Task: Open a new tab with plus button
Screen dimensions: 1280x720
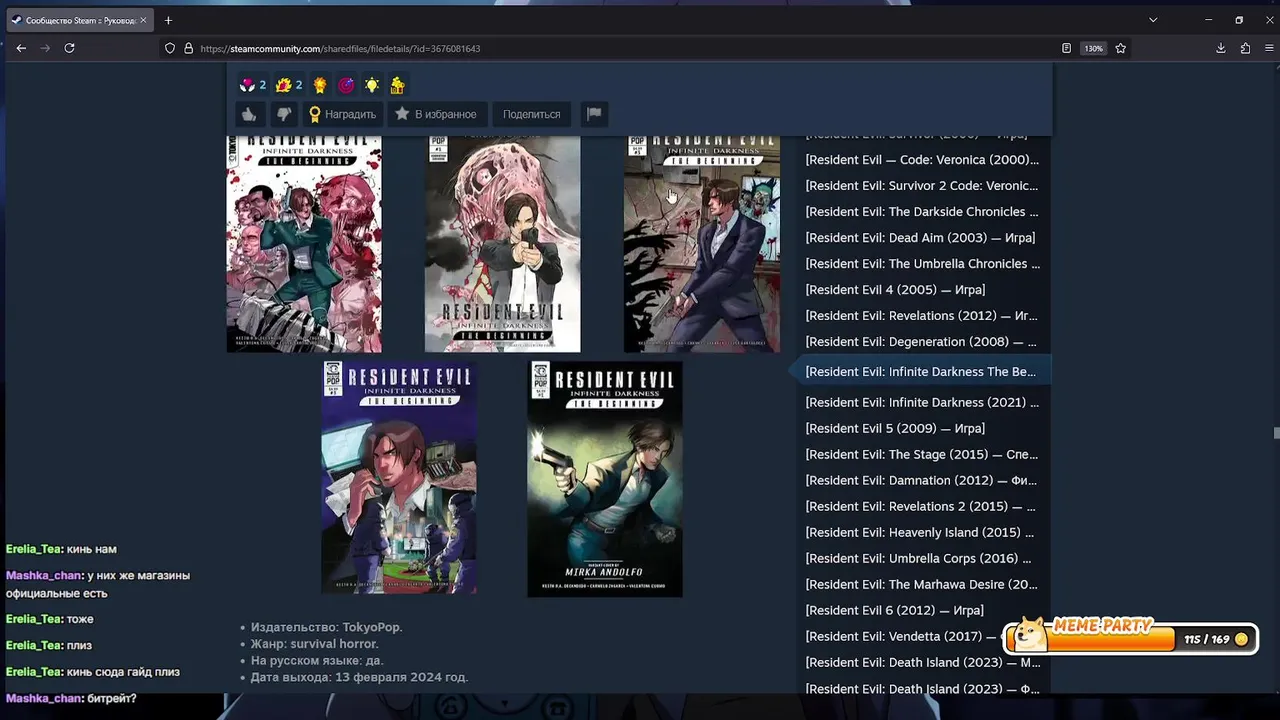Action: pyautogui.click(x=168, y=20)
